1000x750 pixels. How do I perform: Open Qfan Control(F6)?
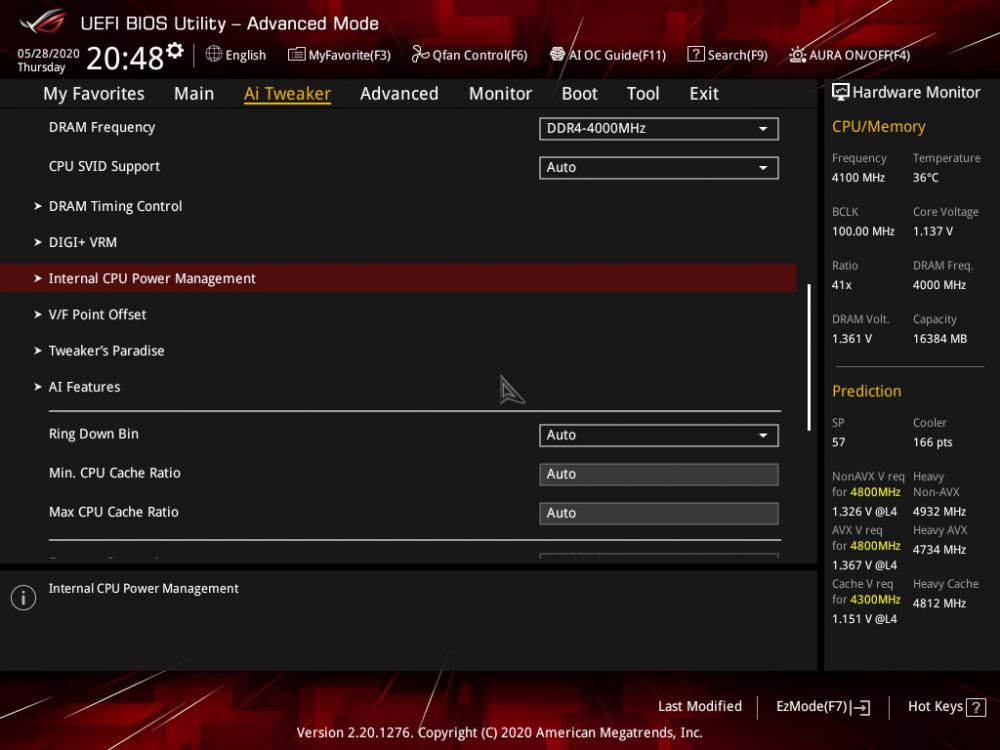point(469,55)
